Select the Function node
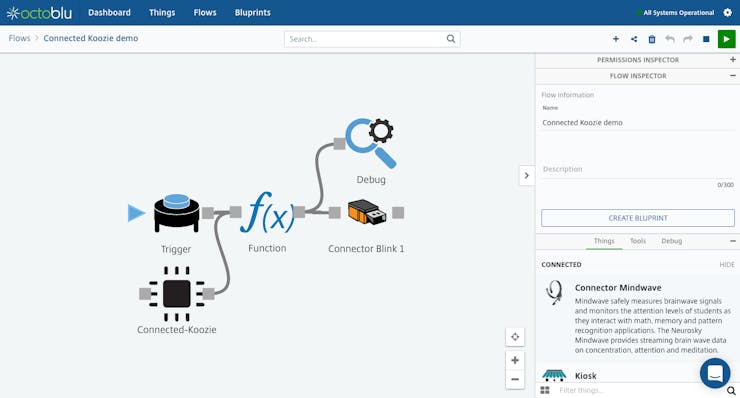Viewport: 740px width, 398px height. coord(268,212)
